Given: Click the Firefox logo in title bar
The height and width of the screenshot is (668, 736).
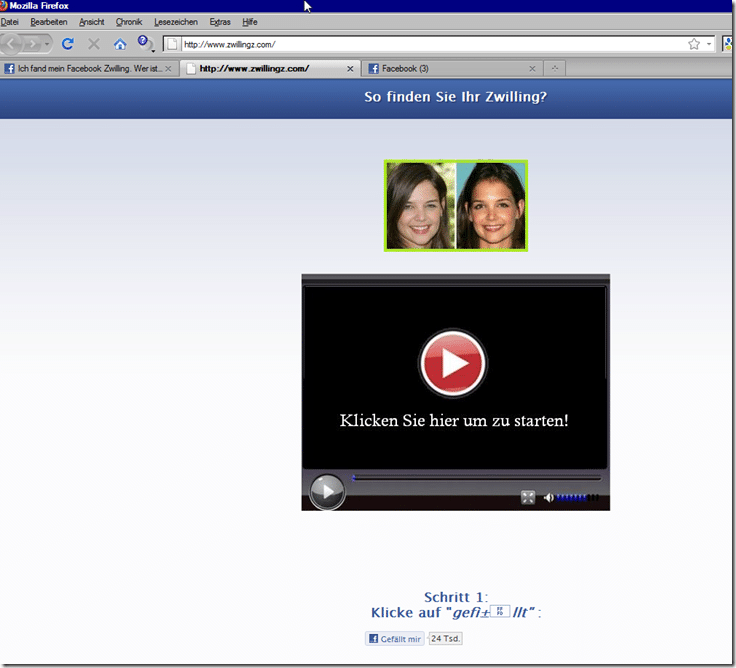Looking at the screenshot, I should click(4, 6).
